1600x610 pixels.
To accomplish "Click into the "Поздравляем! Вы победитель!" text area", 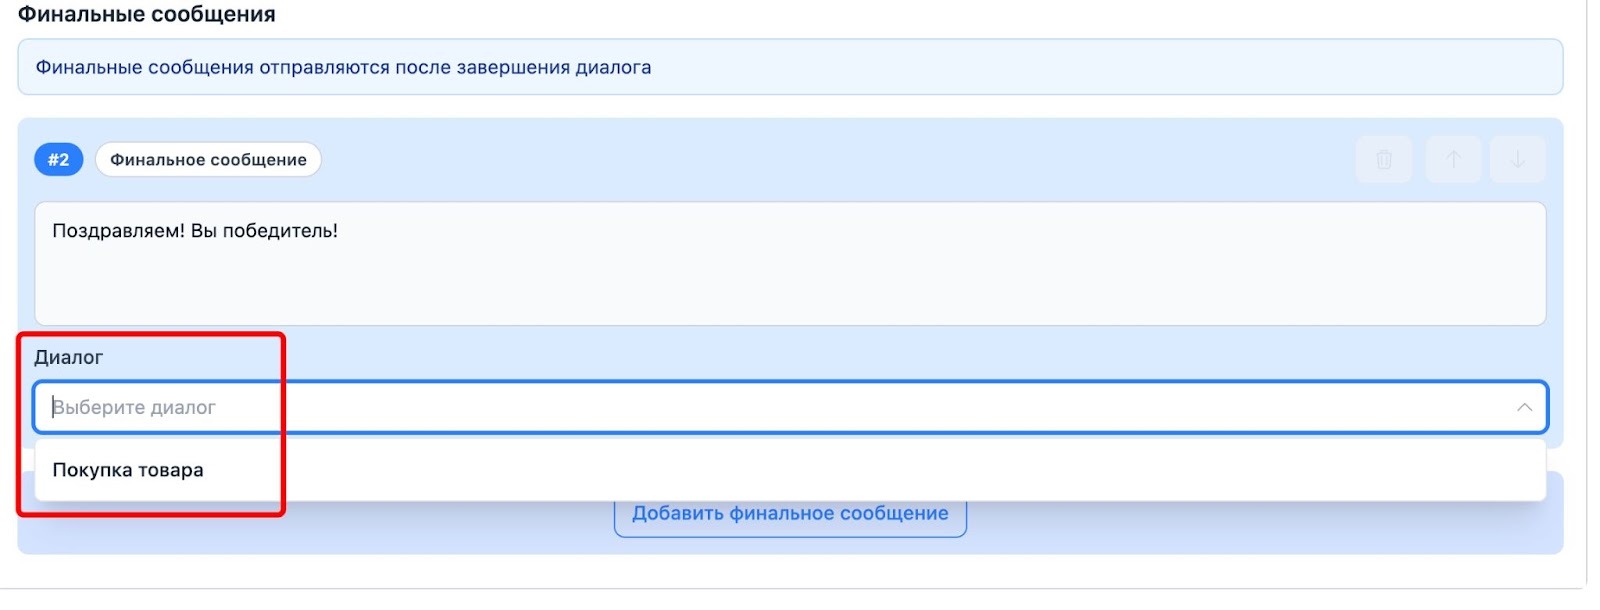I will [x=790, y=263].
